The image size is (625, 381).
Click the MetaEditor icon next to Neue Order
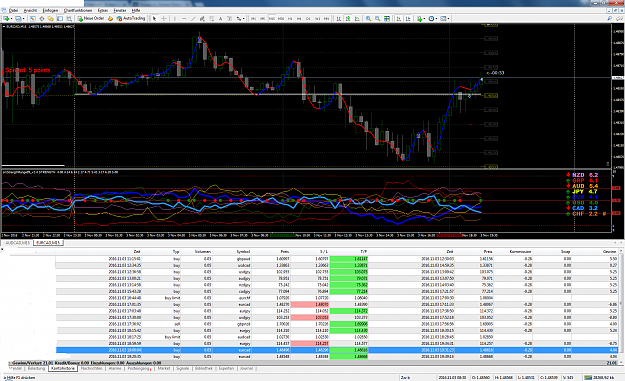point(110,18)
